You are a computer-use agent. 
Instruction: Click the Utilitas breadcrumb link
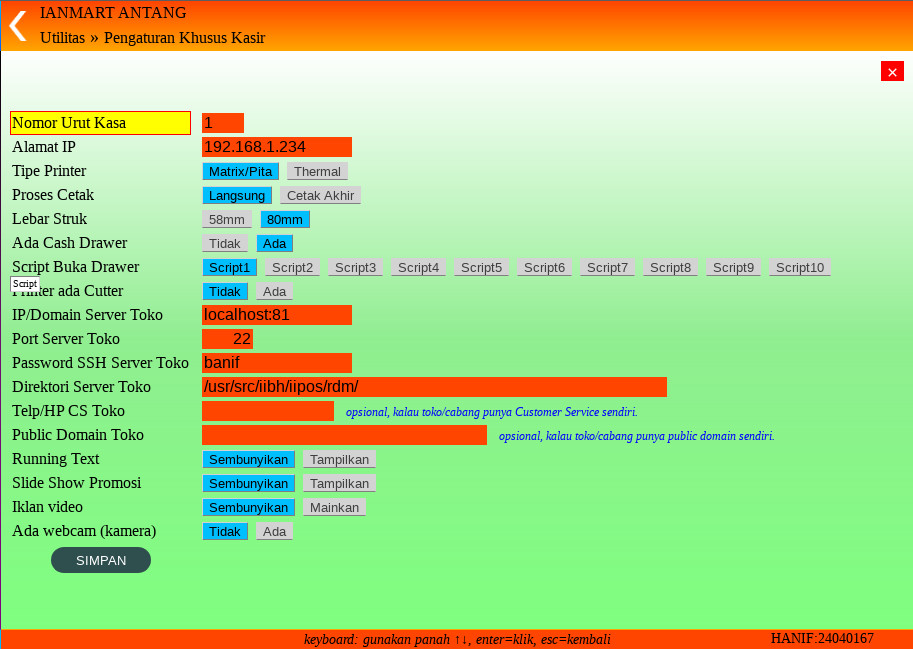point(62,38)
